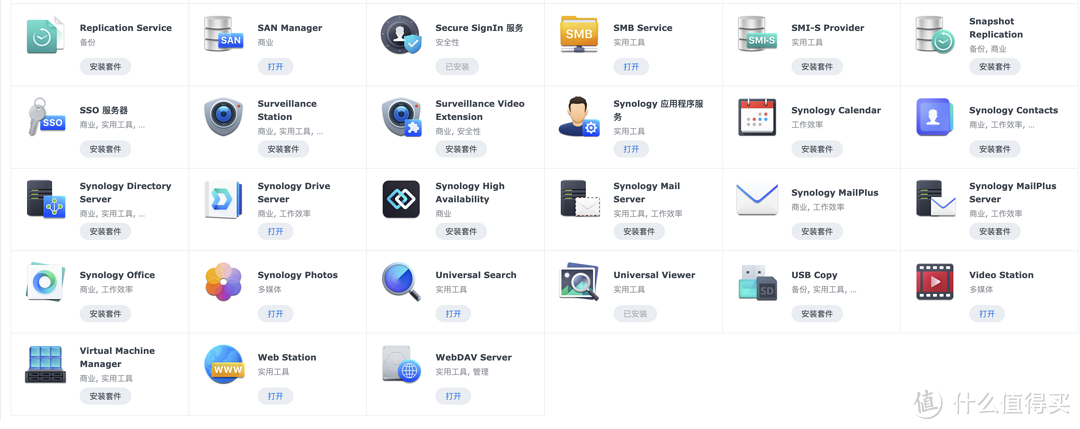Image resolution: width=1080 pixels, height=429 pixels.
Task: Click the WebDAV Server icon
Action: click(x=401, y=364)
